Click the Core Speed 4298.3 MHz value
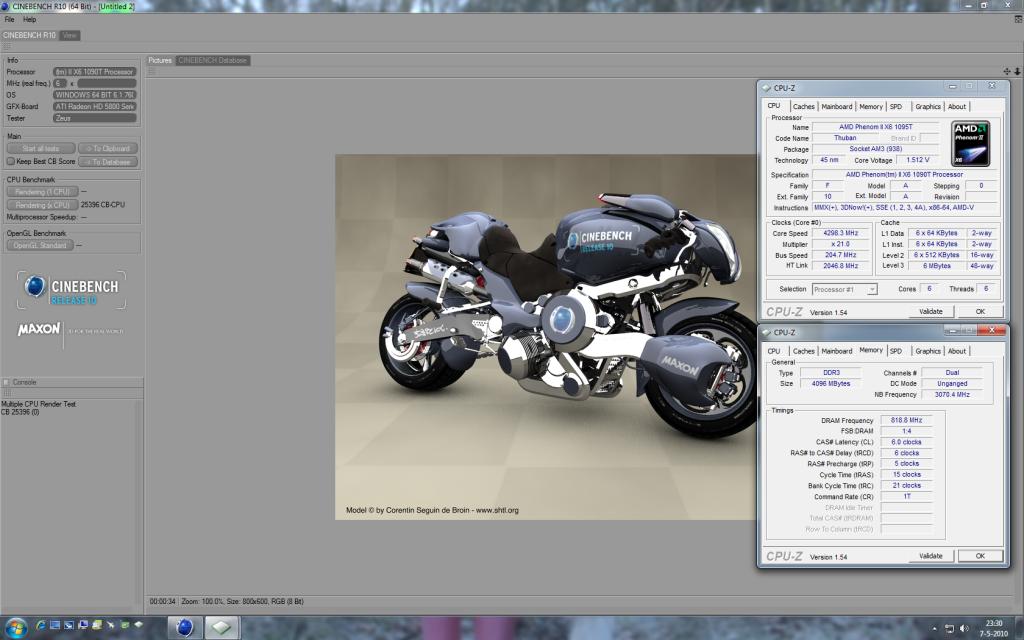Viewport: 1024px width, 640px height. pos(841,233)
